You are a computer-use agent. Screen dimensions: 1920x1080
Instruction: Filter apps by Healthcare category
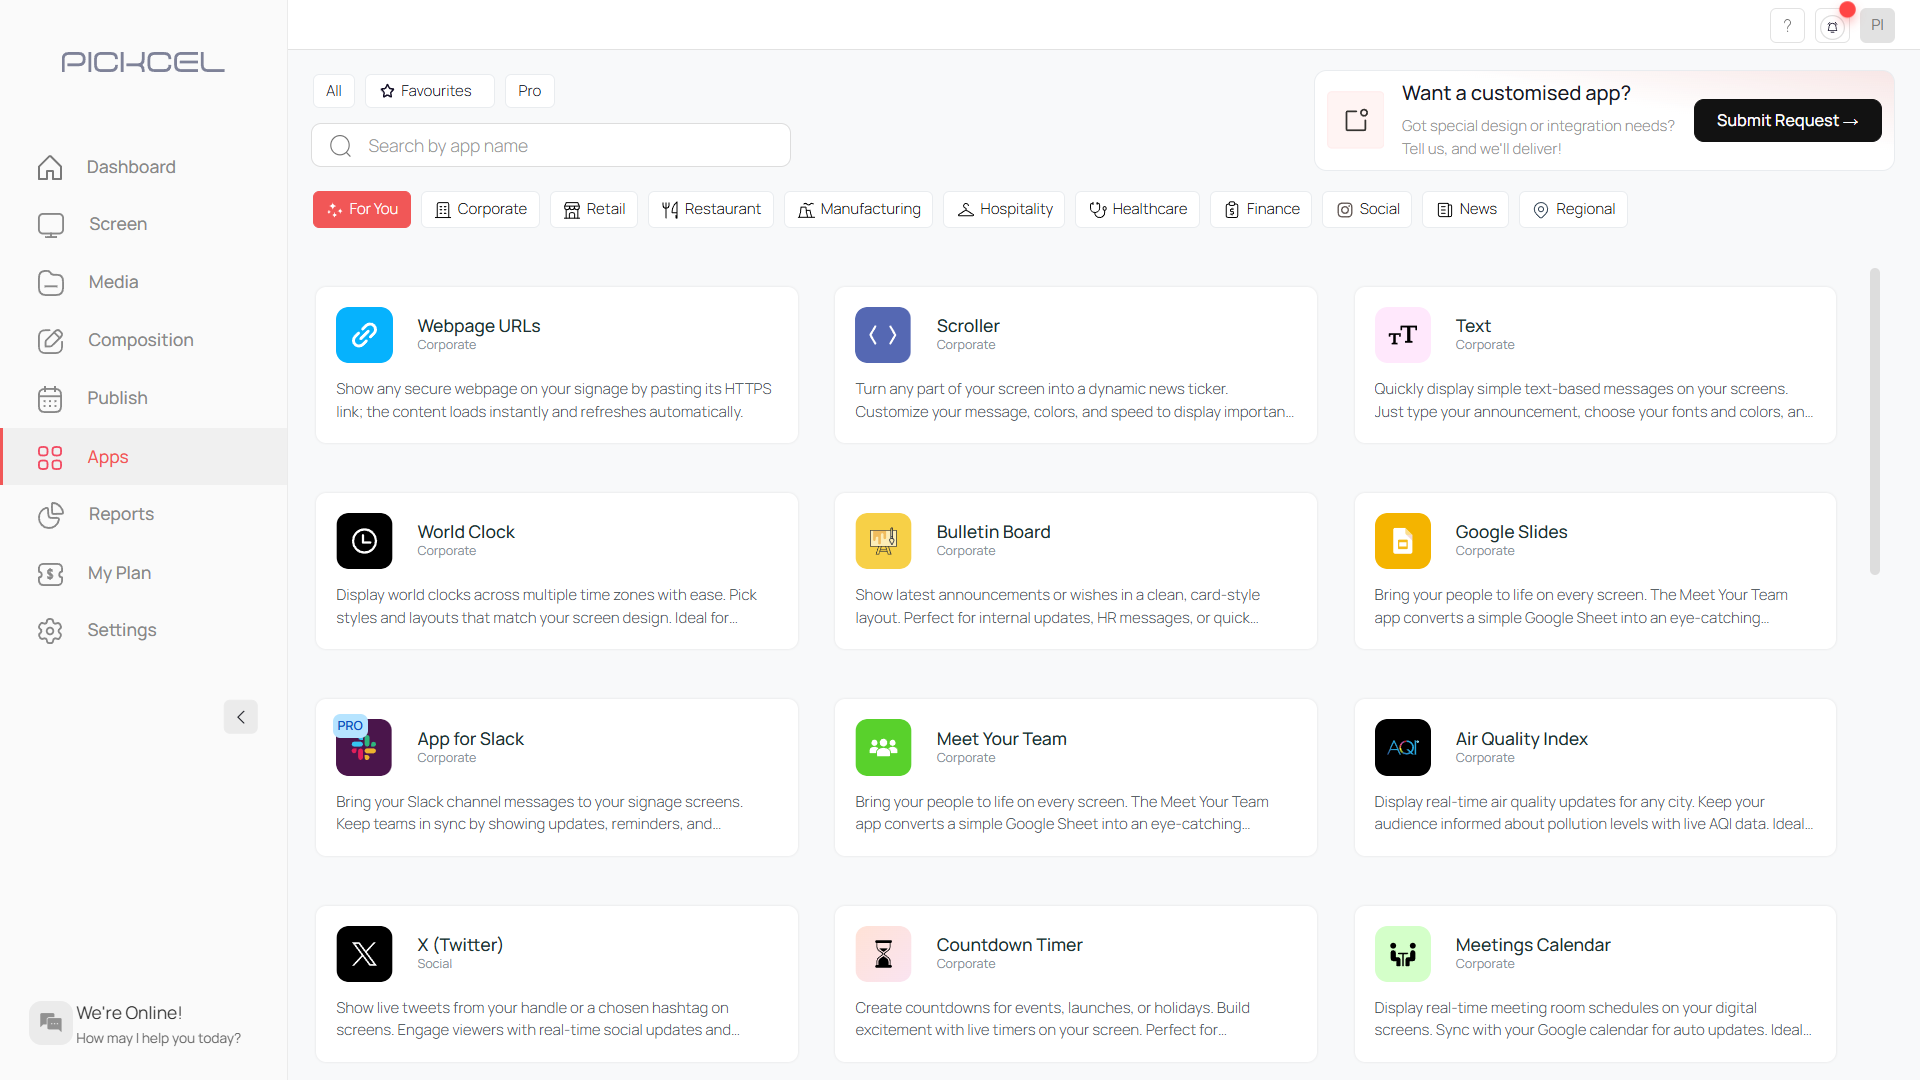click(1137, 209)
